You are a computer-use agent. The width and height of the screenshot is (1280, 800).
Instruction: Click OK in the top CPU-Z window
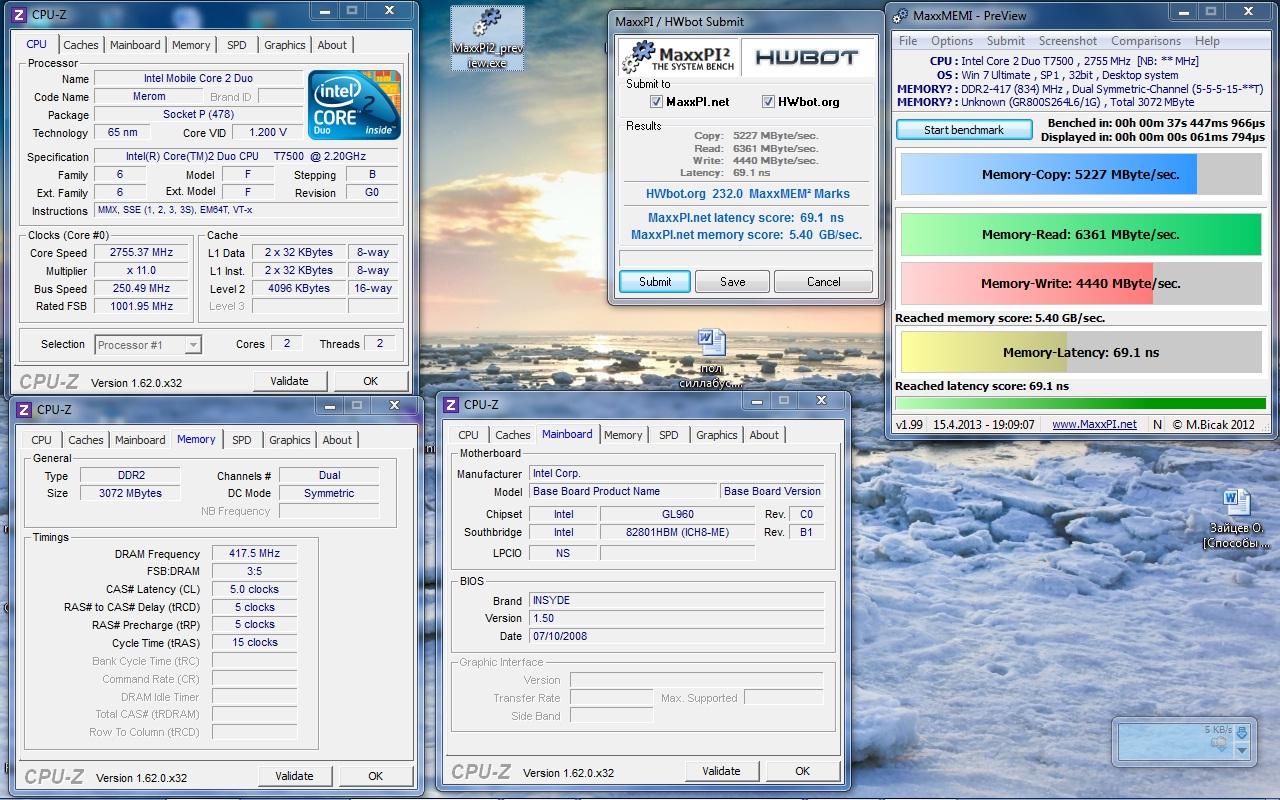click(x=371, y=381)
